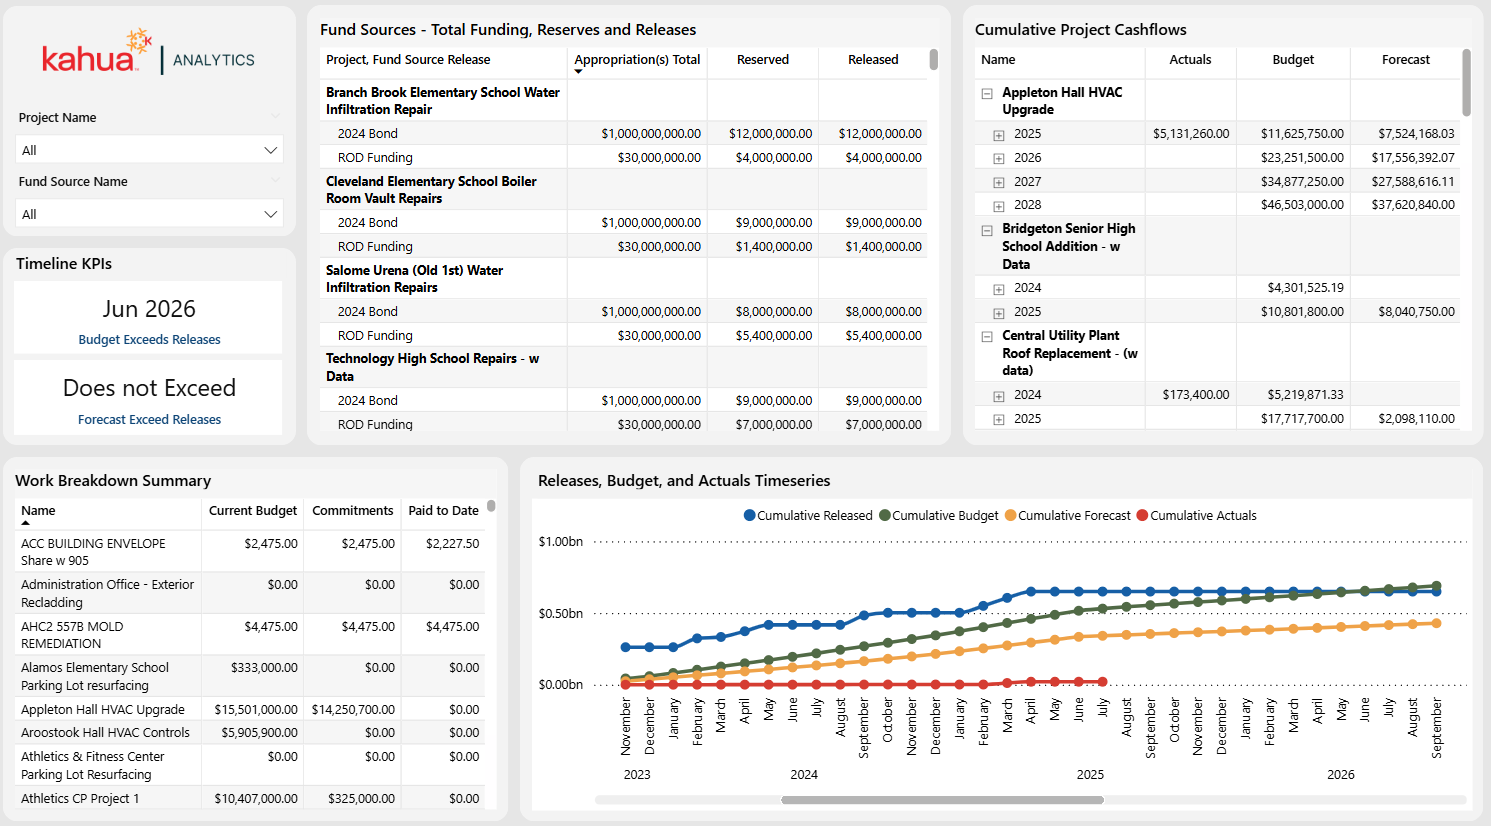Expand 2028 under Appleton Hall HVAC Upgrade
This screenshot has width=1491, height=826.
[x=998, y=206]
